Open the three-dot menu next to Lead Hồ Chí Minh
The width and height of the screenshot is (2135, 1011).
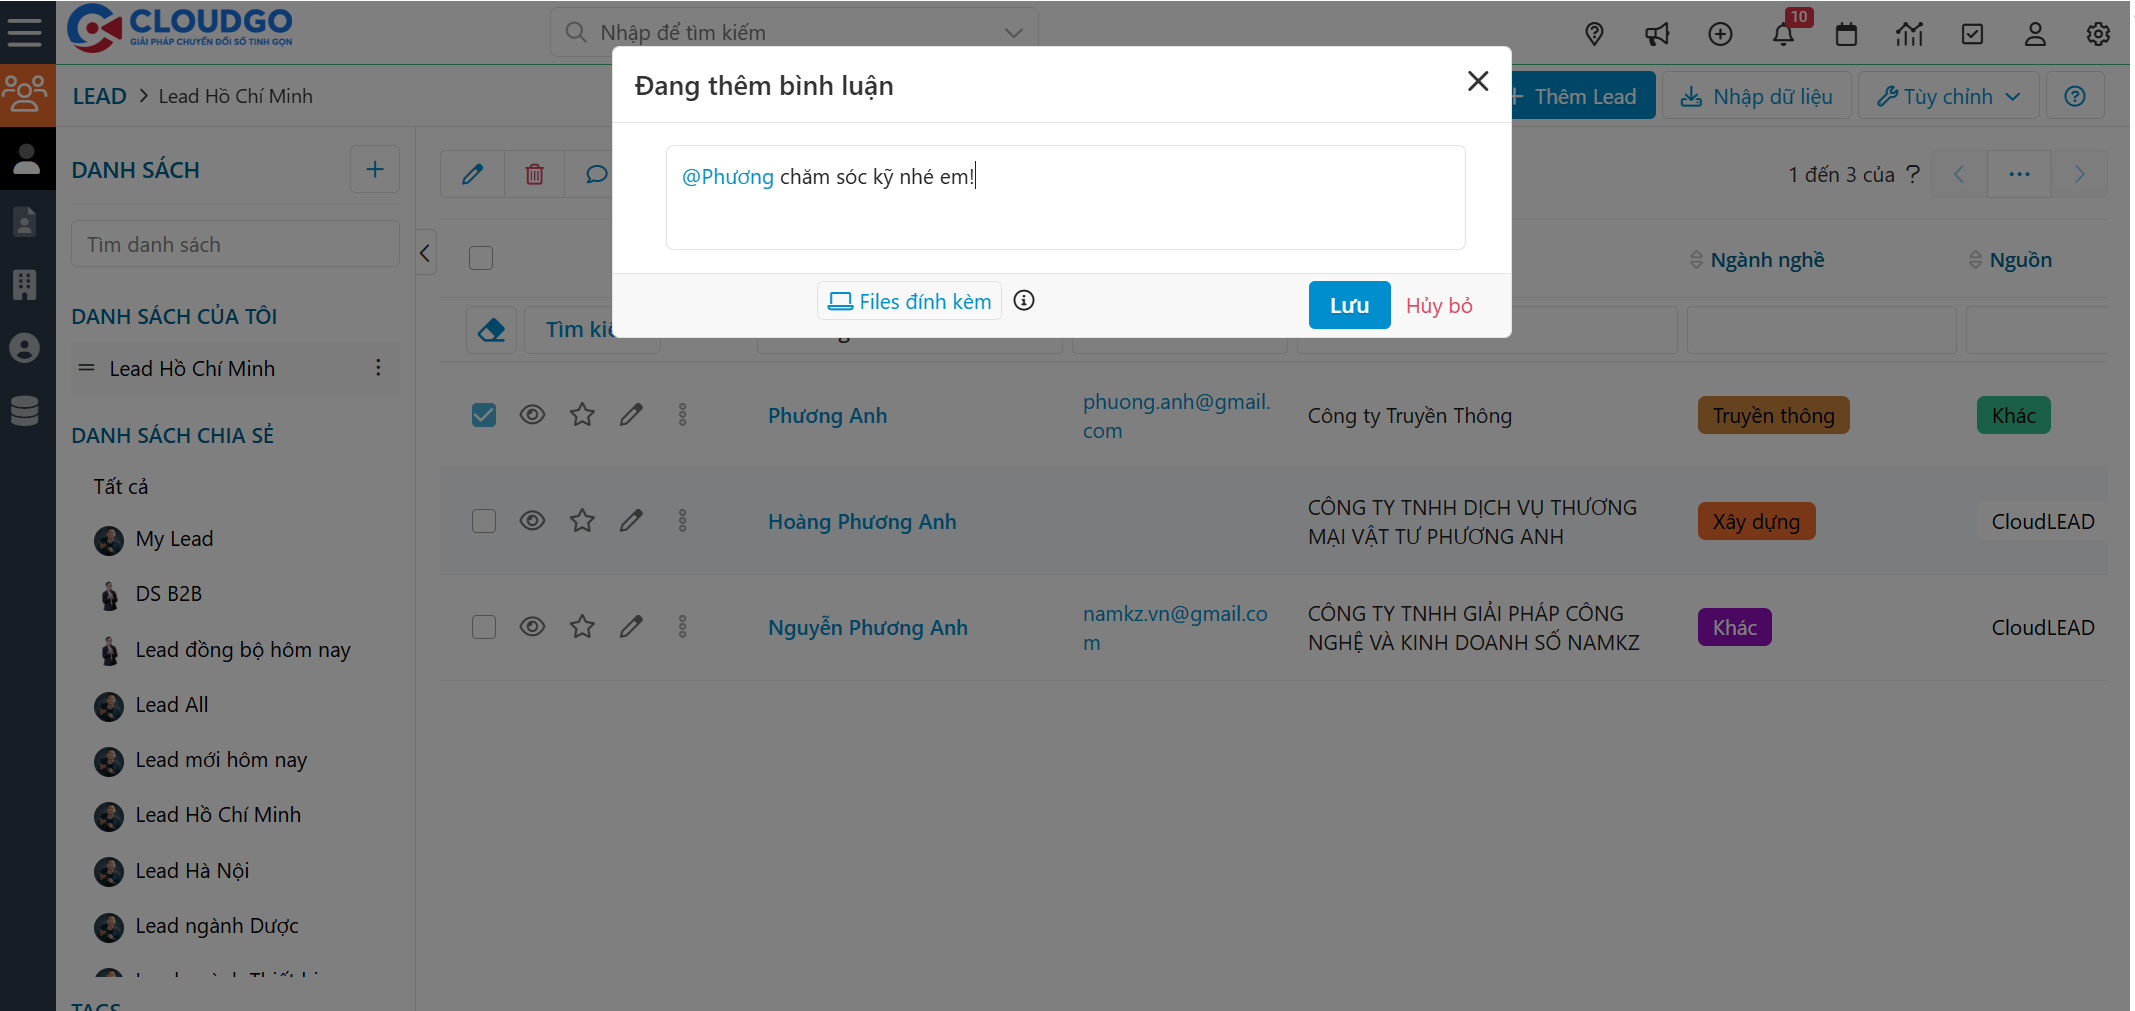pyautogui.click(x=378, y=367)
